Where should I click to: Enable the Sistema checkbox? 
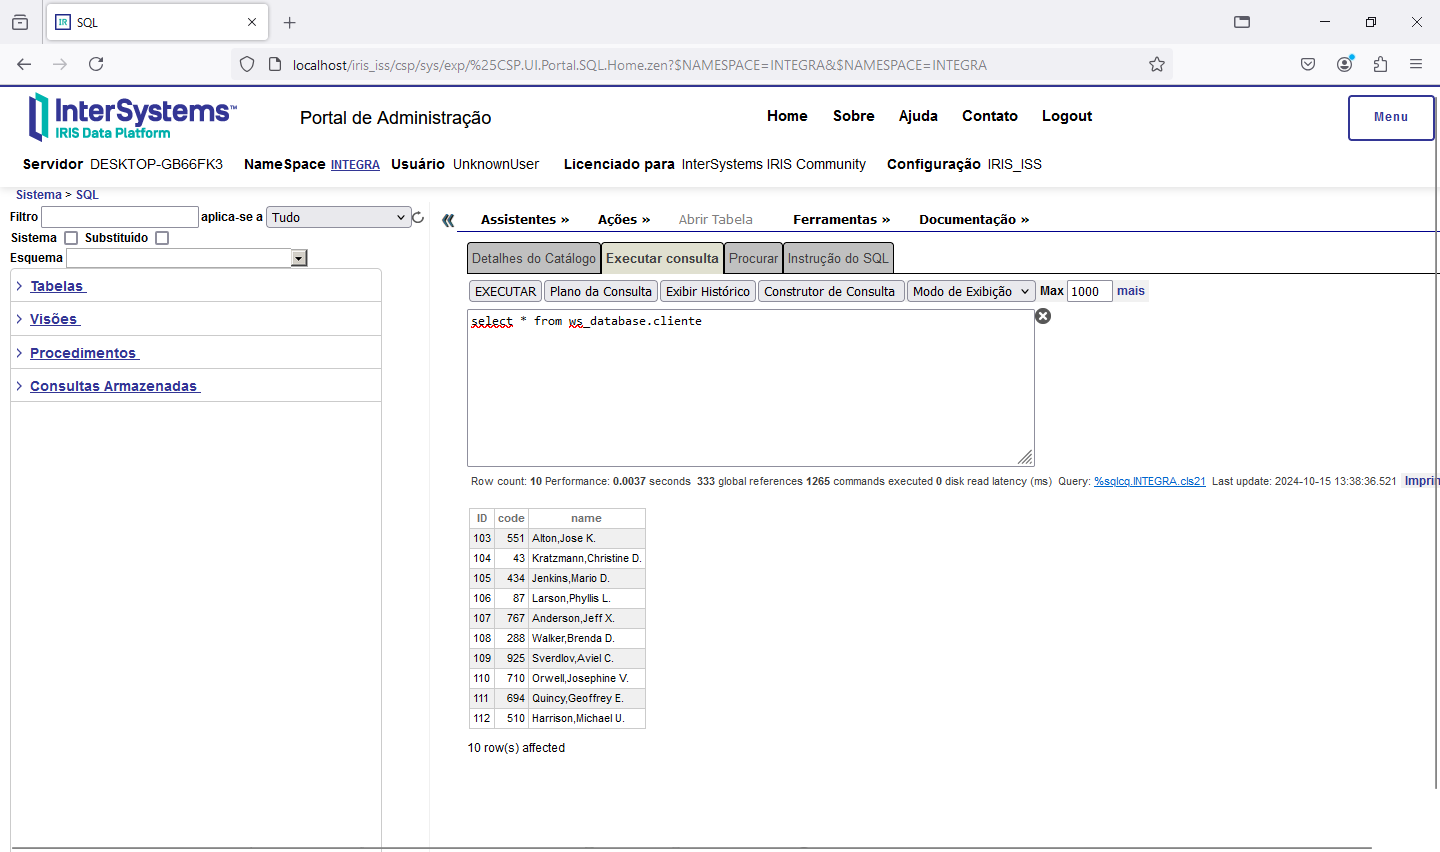point(71,238)
